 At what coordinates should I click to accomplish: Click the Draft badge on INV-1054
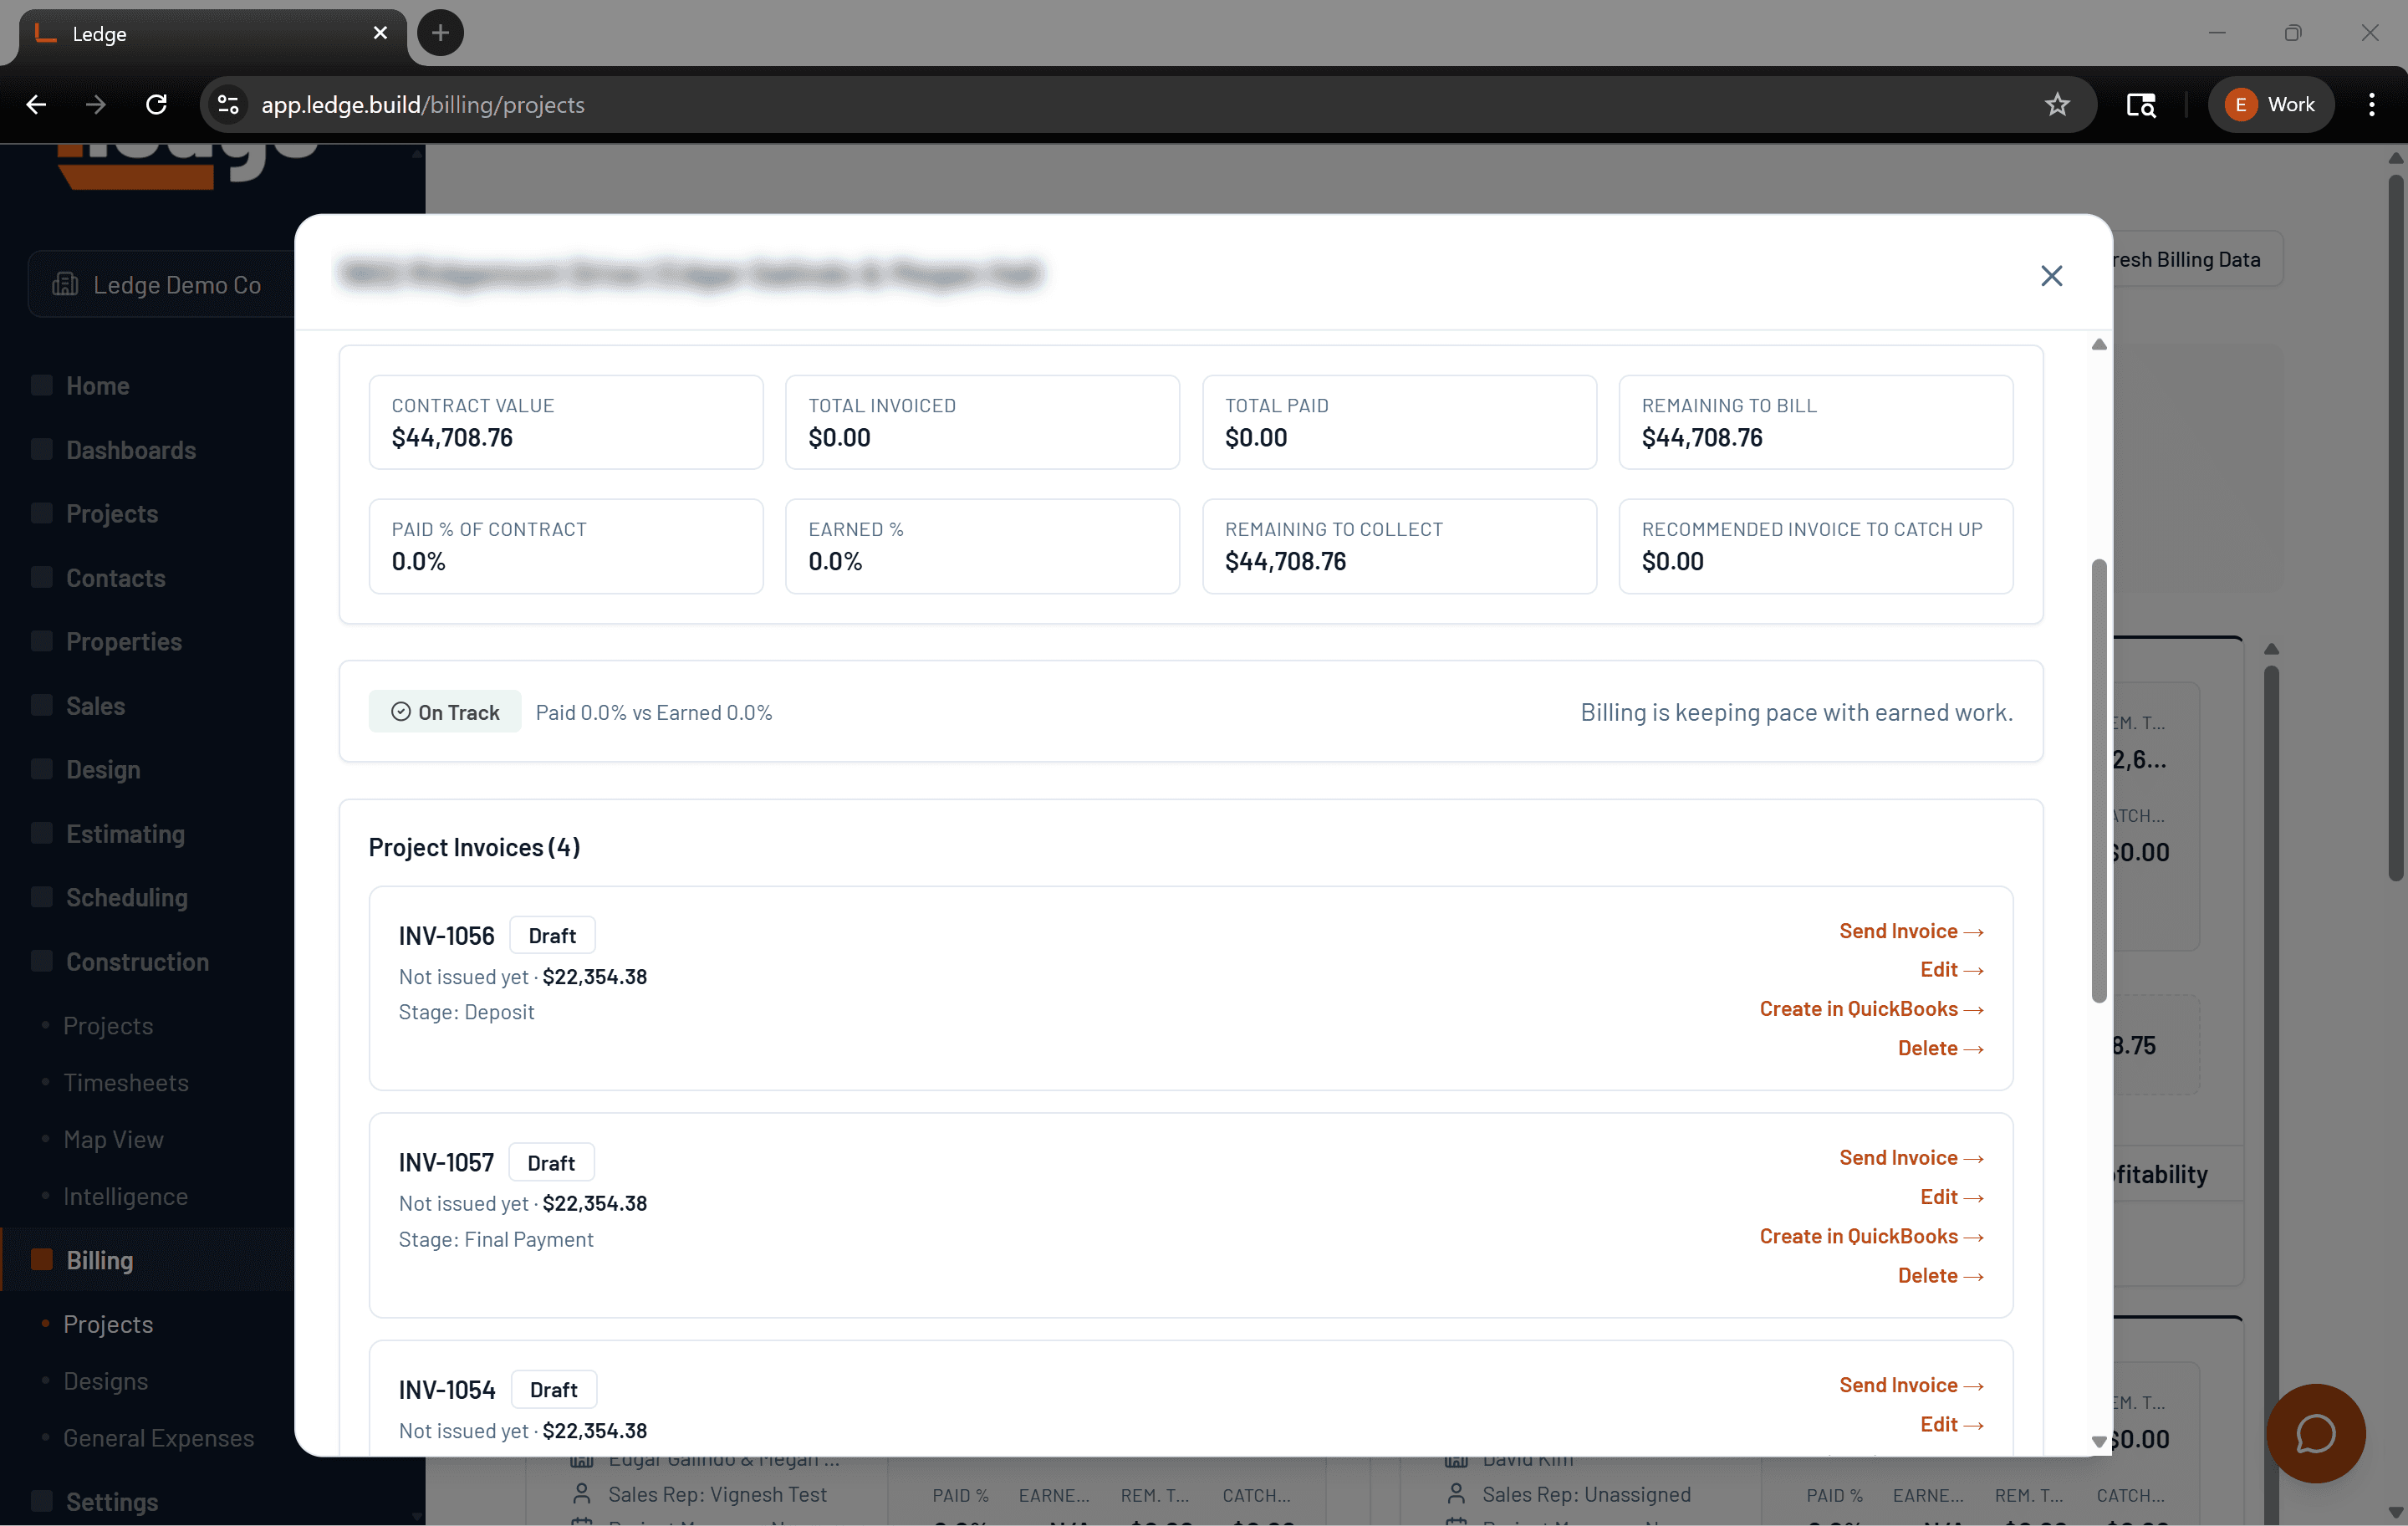(554, 1389)
